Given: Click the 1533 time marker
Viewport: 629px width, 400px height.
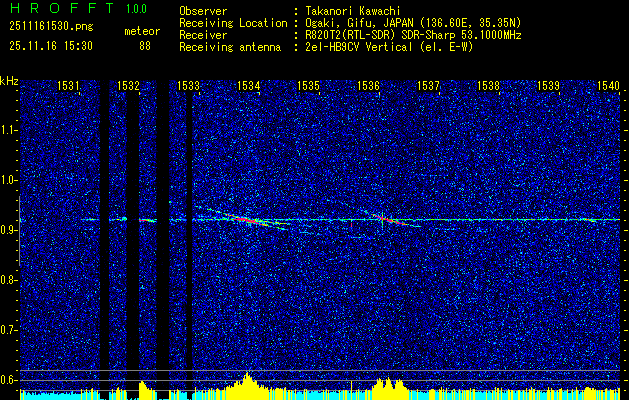Looking at the screenshot, I should coord(189,85).
